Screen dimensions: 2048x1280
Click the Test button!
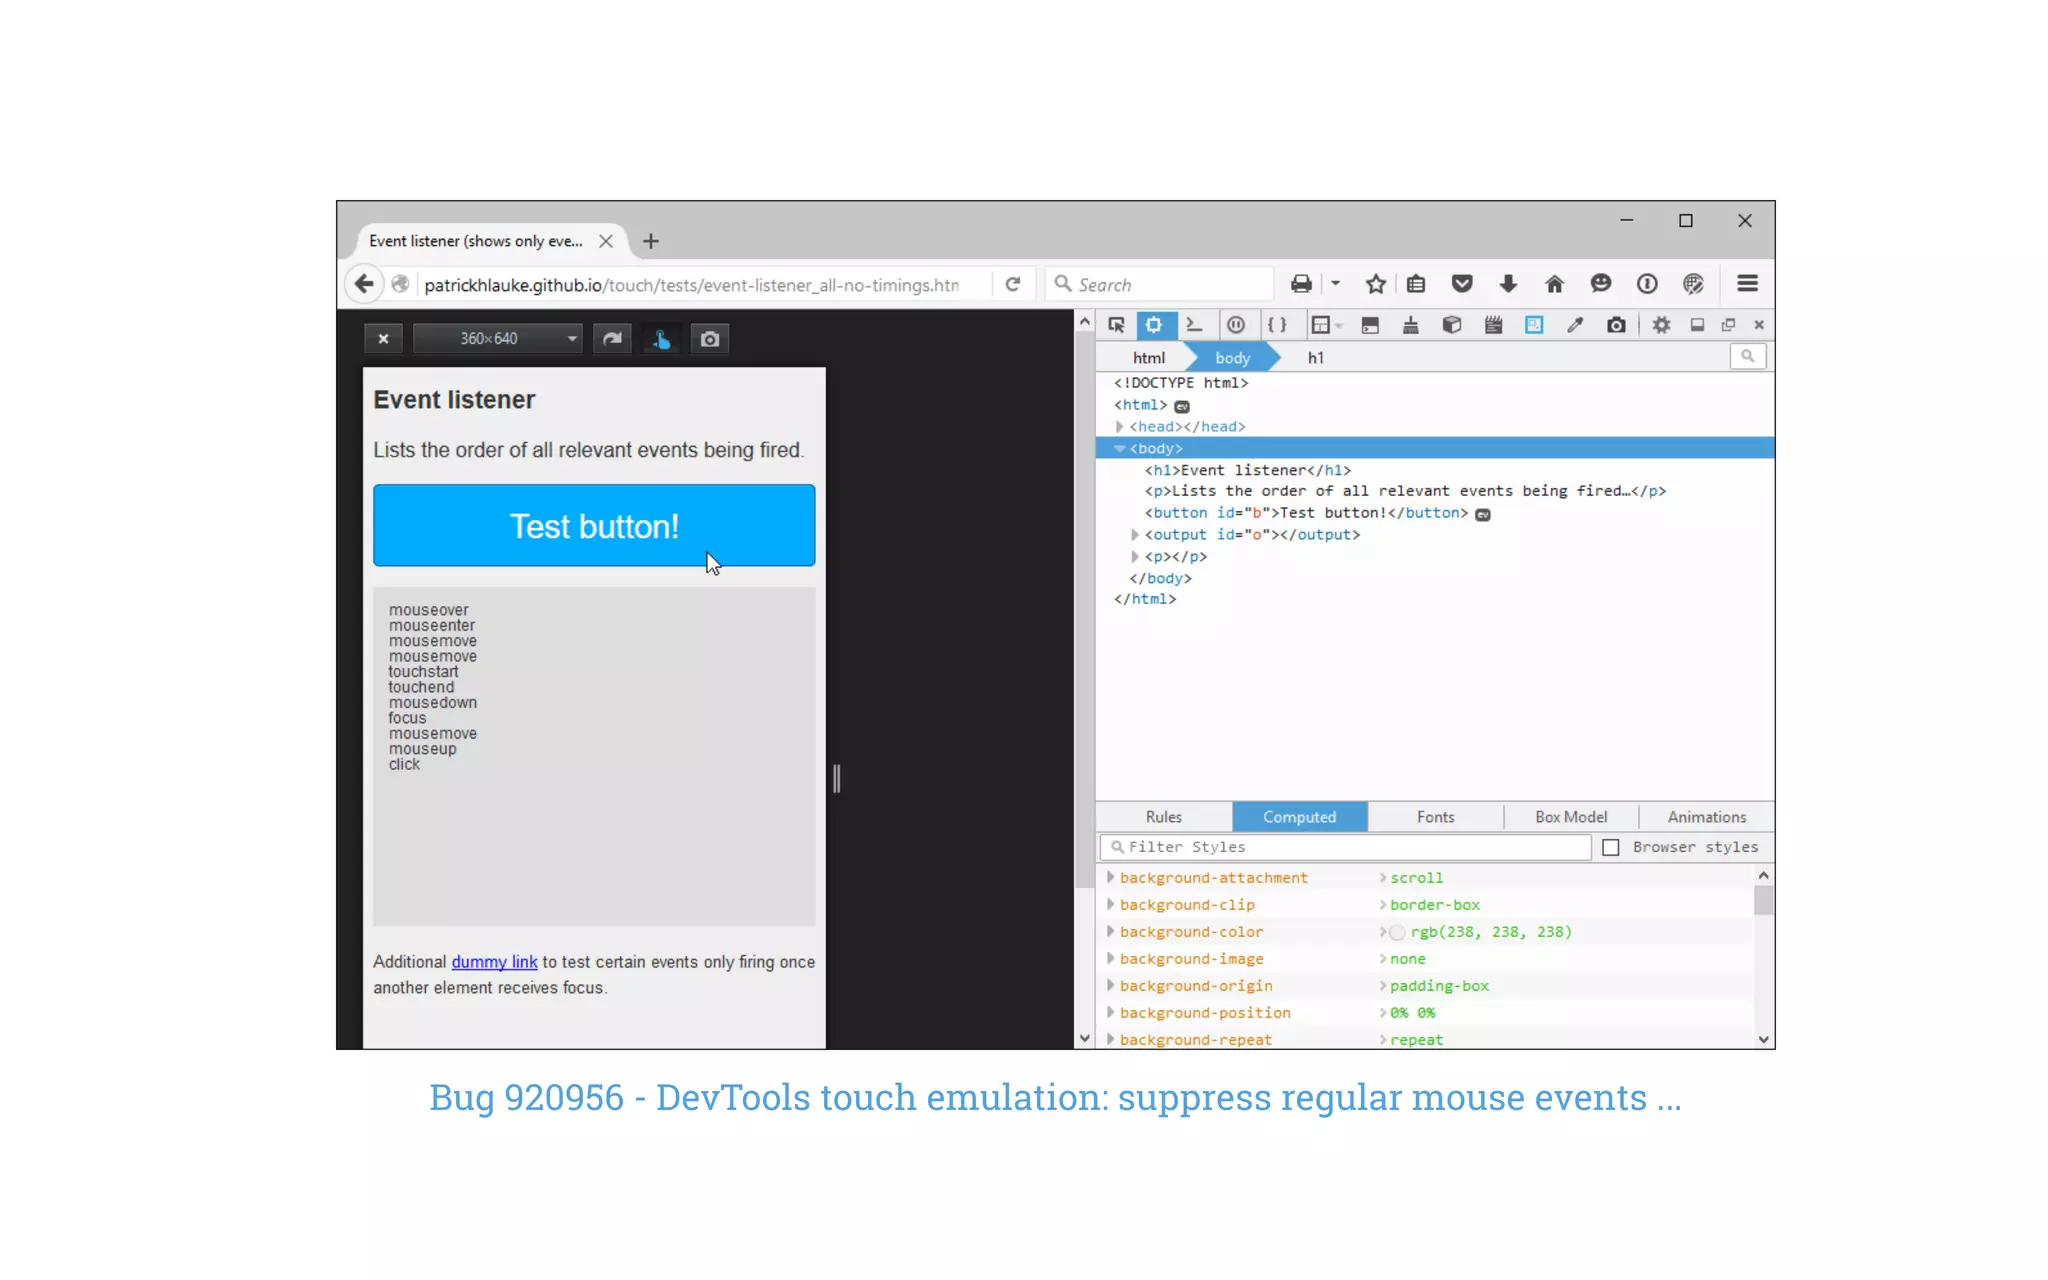point(594,526)
